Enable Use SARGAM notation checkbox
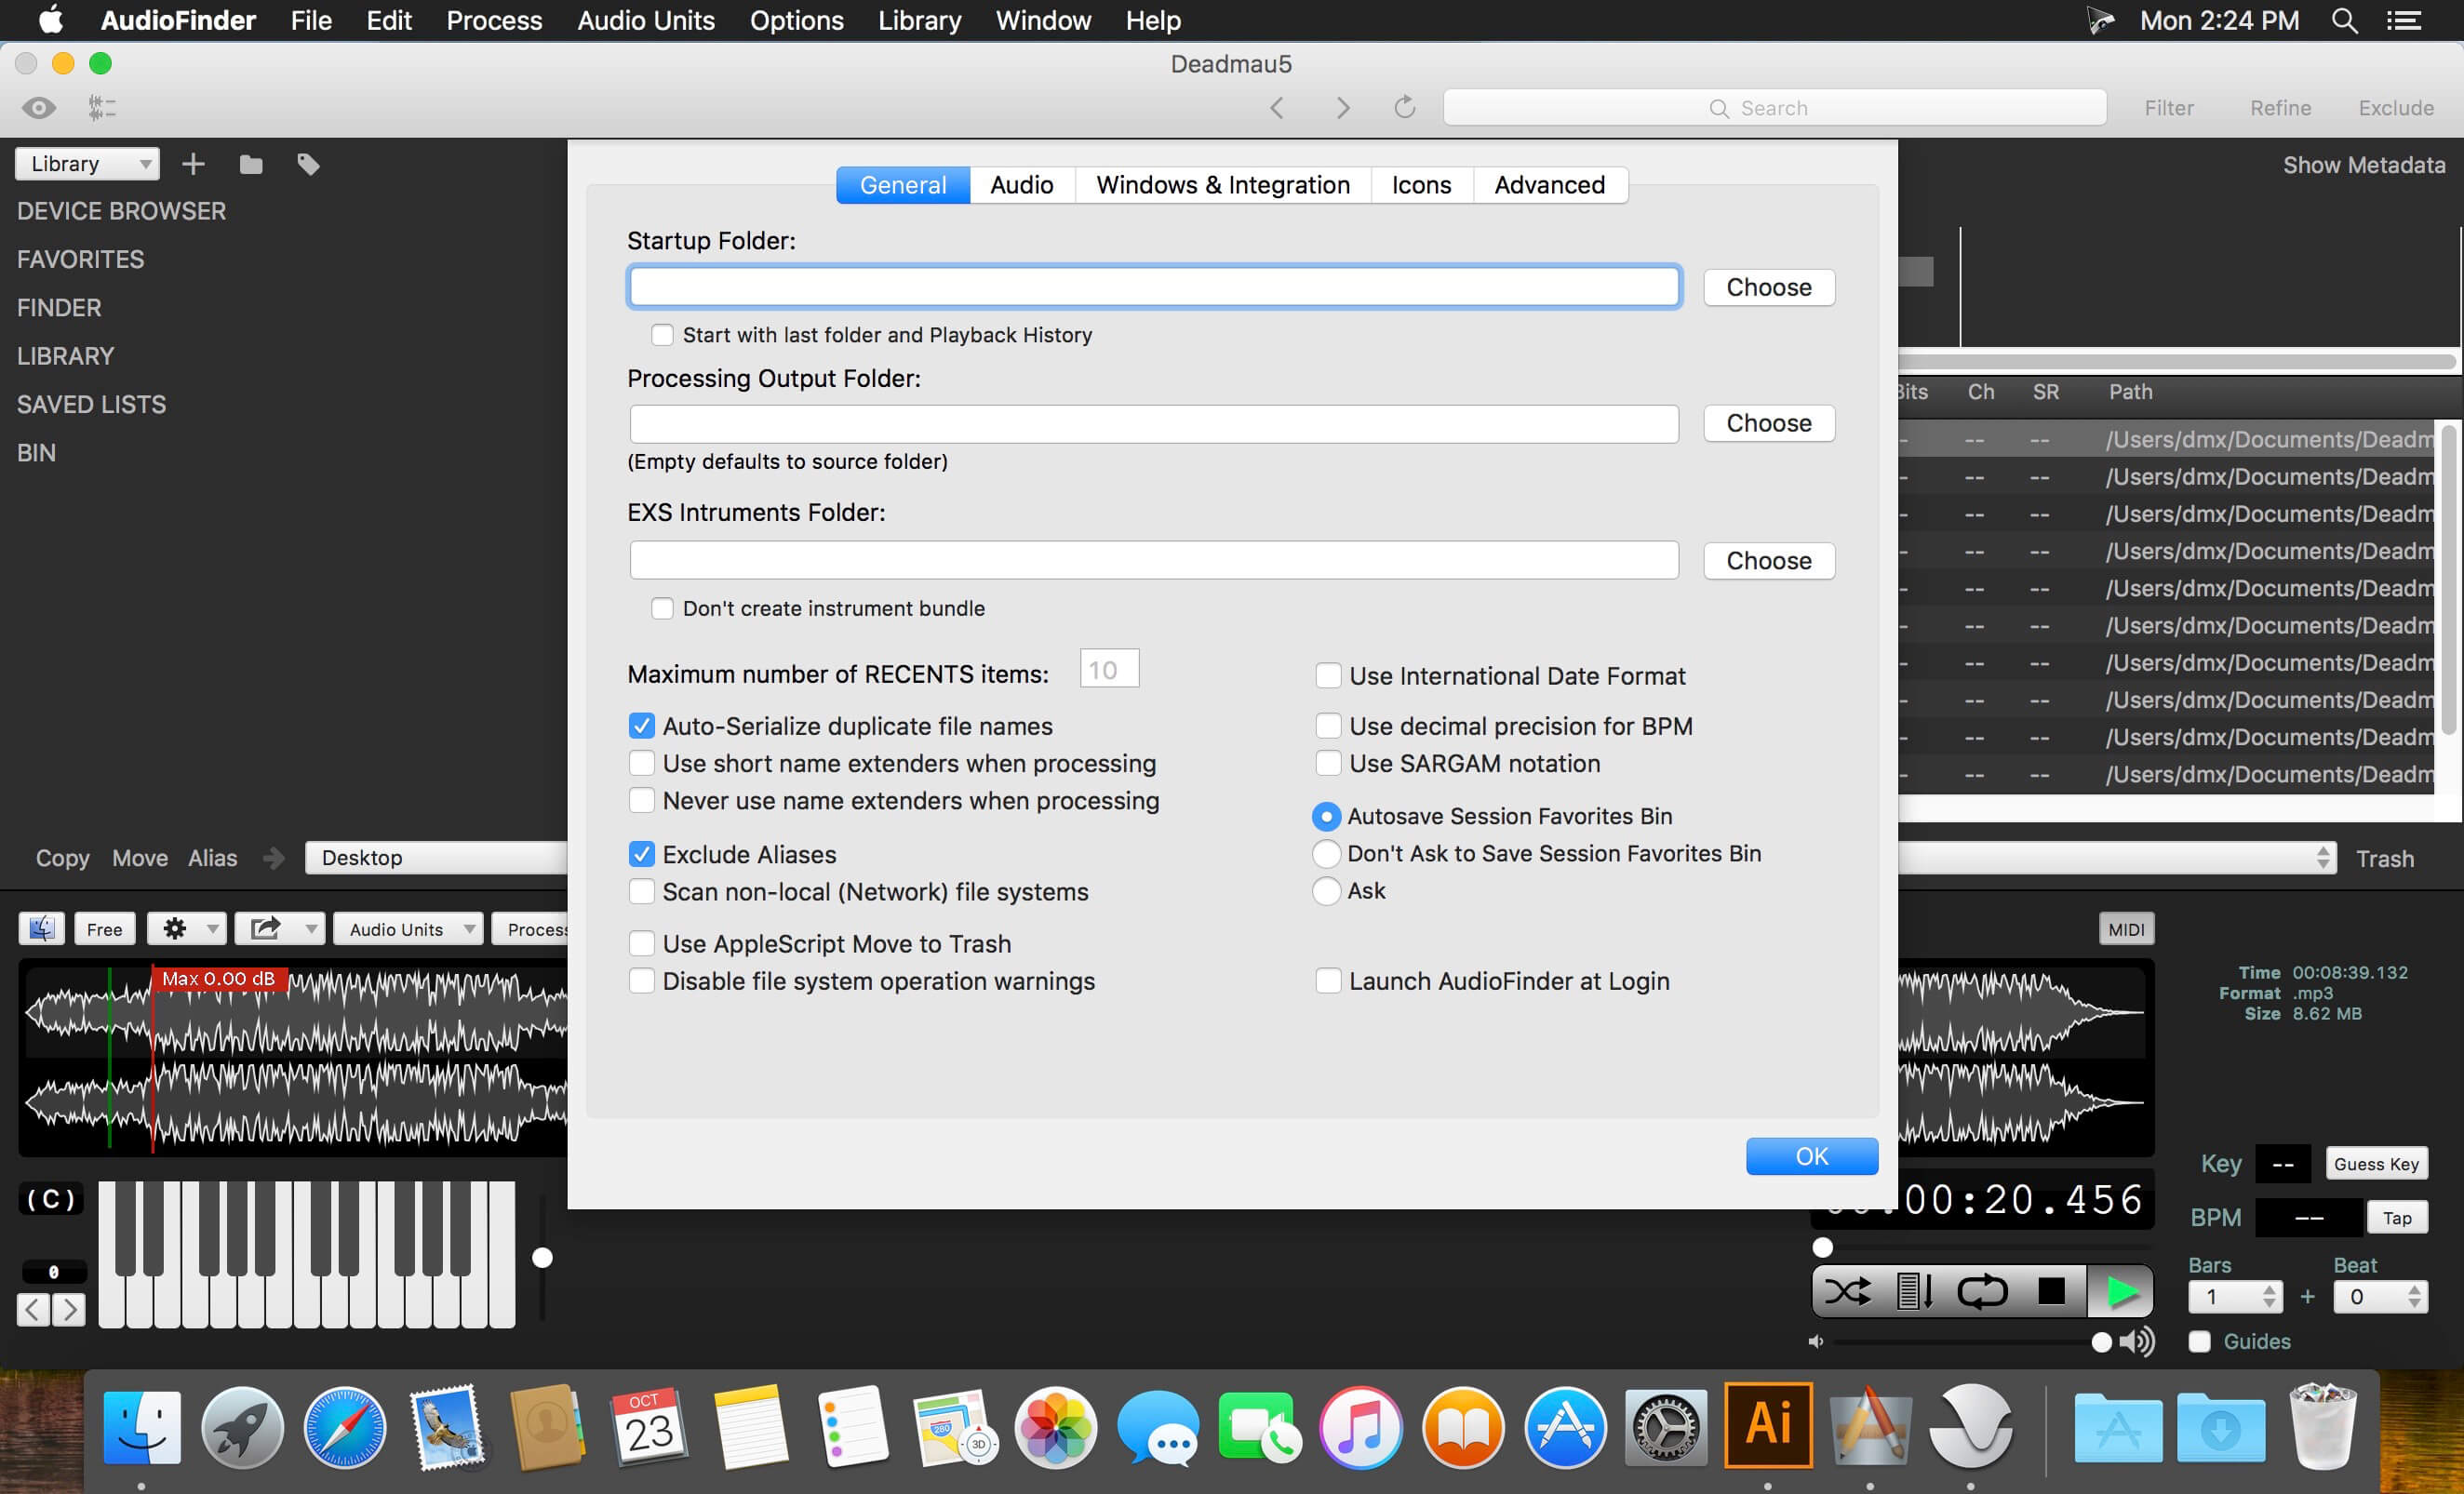This screenshot has height=1494, width=2464. 1328,764
